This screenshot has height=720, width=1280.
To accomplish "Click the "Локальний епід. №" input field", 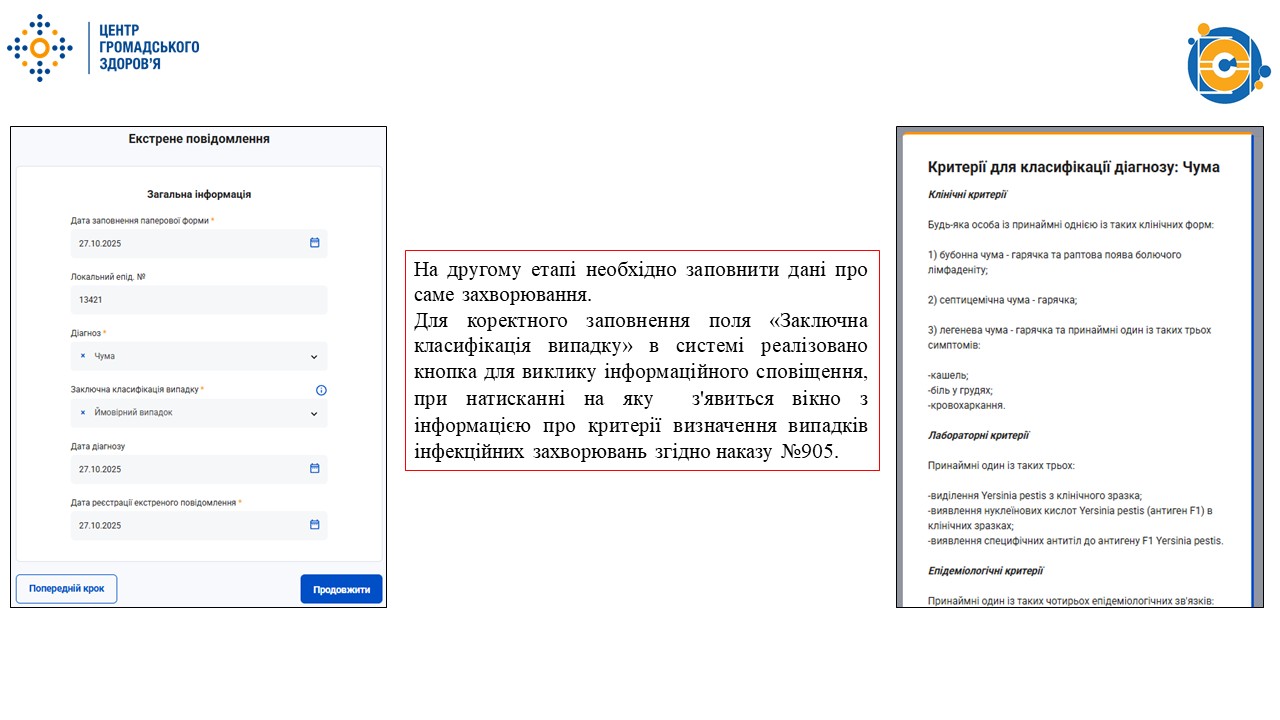I will pyautogui.click(x=199, y=299).
